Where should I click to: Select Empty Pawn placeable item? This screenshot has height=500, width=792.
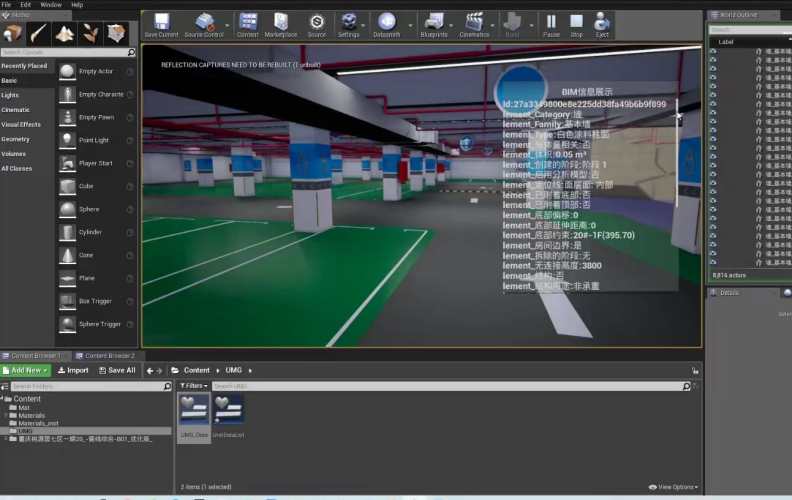pyautogui.click(x=95, y=117)
